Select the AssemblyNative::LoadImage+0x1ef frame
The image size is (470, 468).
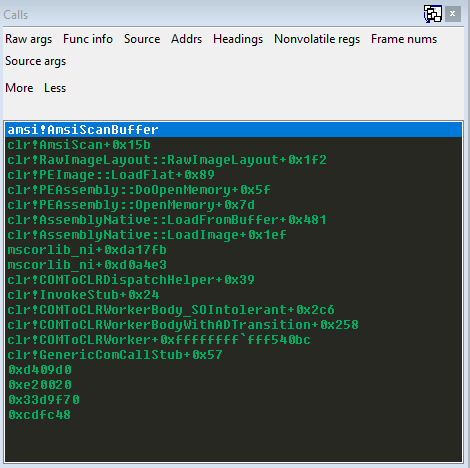(x=234, y=235)
